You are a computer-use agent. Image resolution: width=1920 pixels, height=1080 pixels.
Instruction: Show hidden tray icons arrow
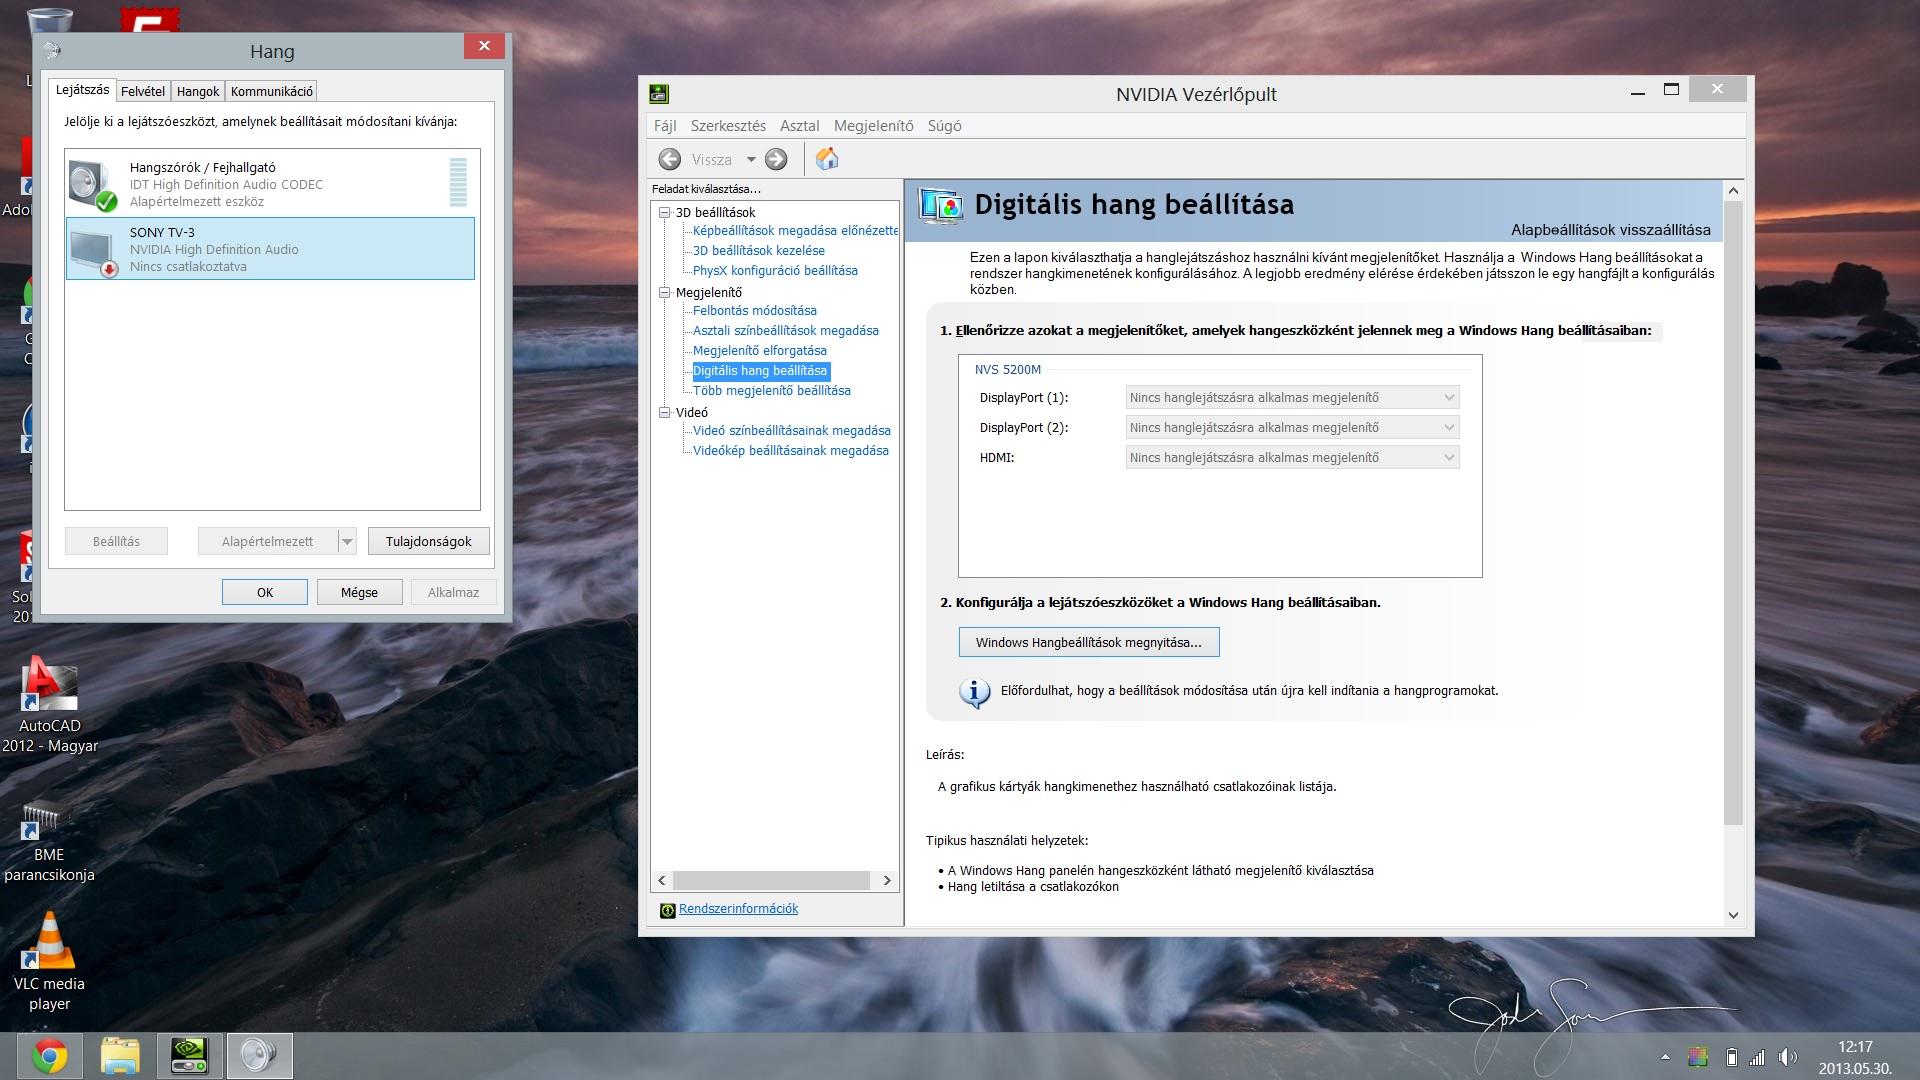pos(1665,1056)
